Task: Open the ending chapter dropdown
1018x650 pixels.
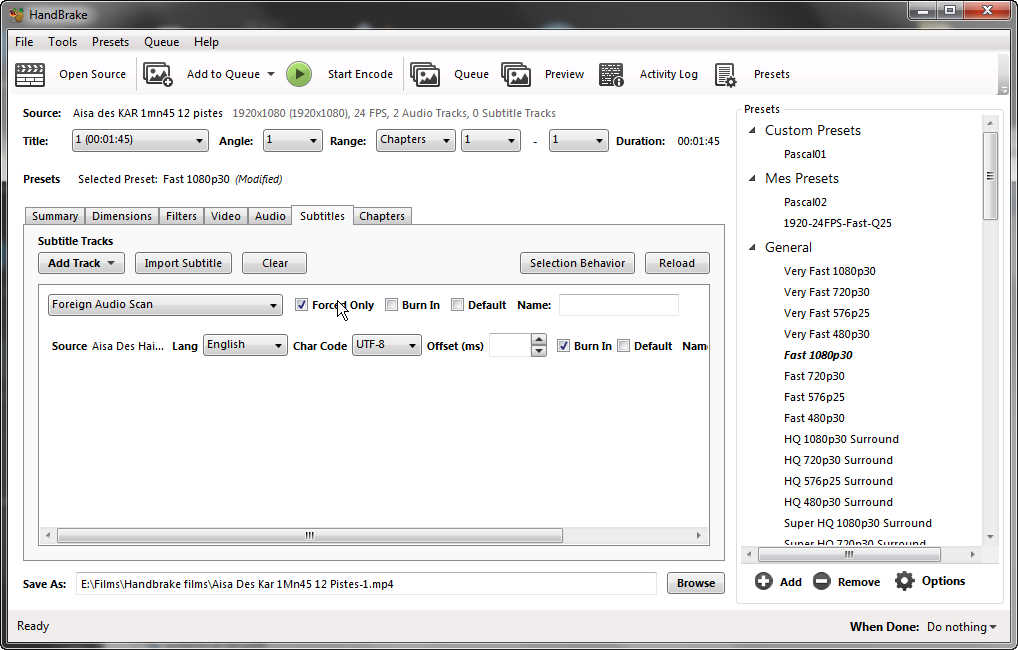Action: tap(578, 140)
